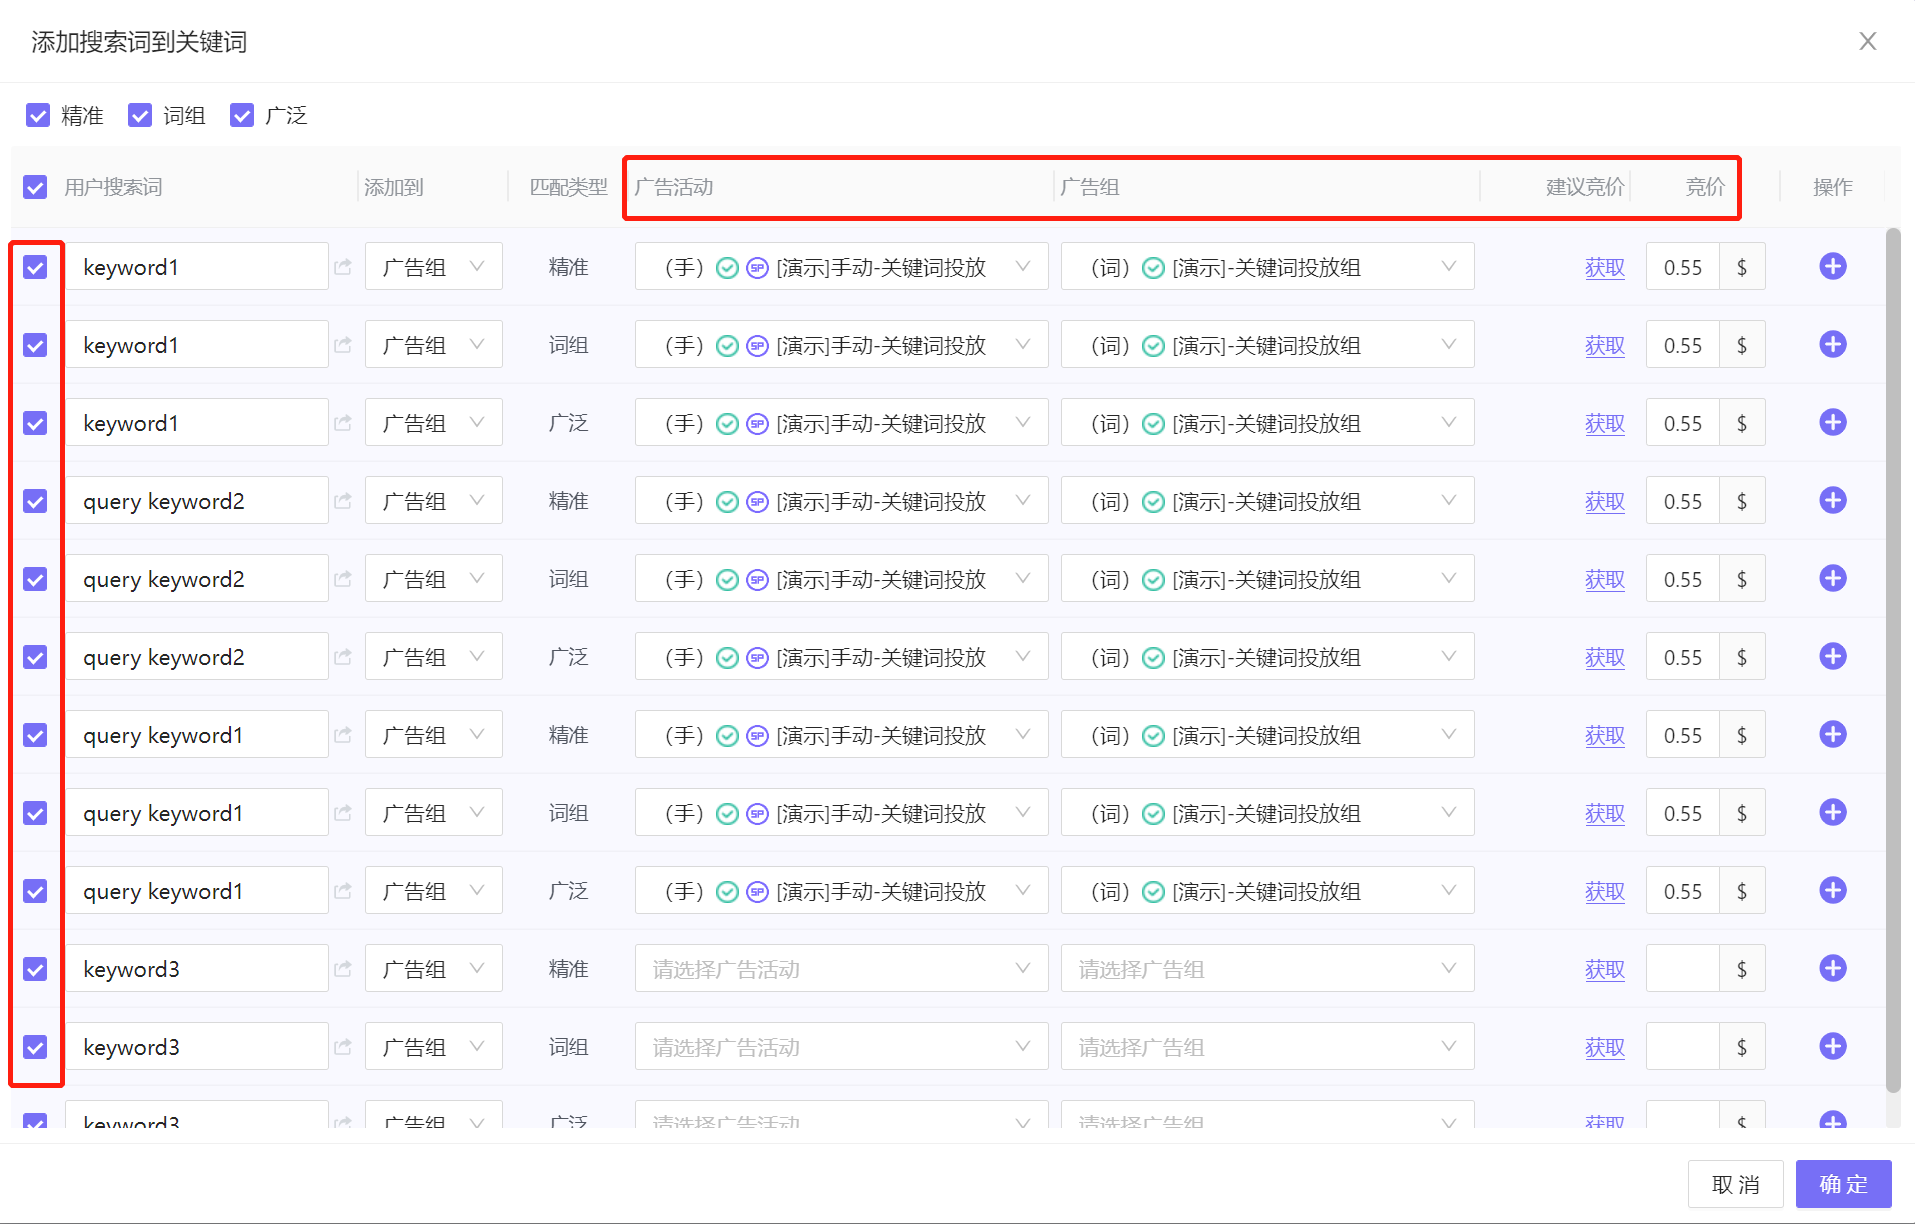Toggle the 广泛 match type checkbox
Screen dimensions: 1915x1224
coord(242,116)
